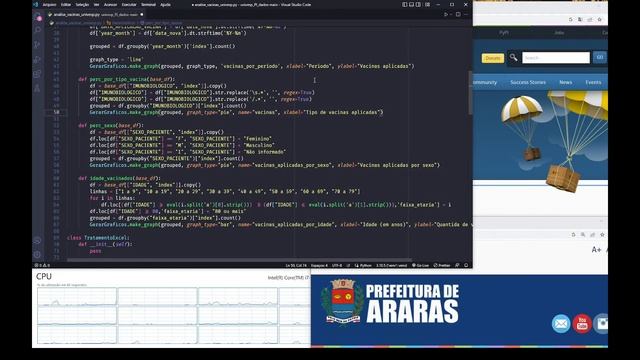Viewport: 640px width, 360px height.
Task: Open the editor More Actions ellipsis
Action: [466, 14]
